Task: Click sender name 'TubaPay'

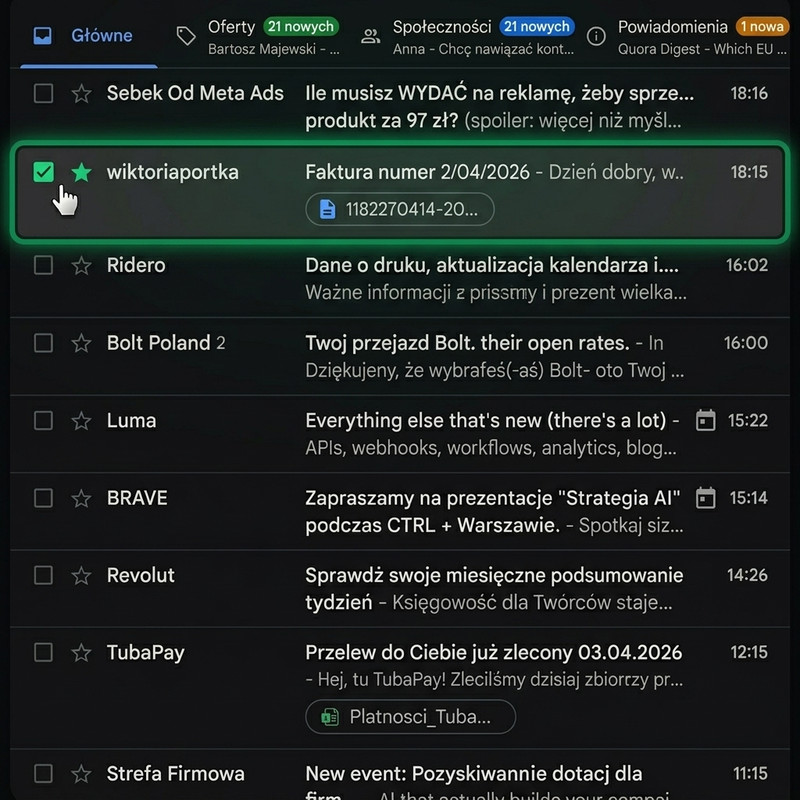Action: (145, 653)
